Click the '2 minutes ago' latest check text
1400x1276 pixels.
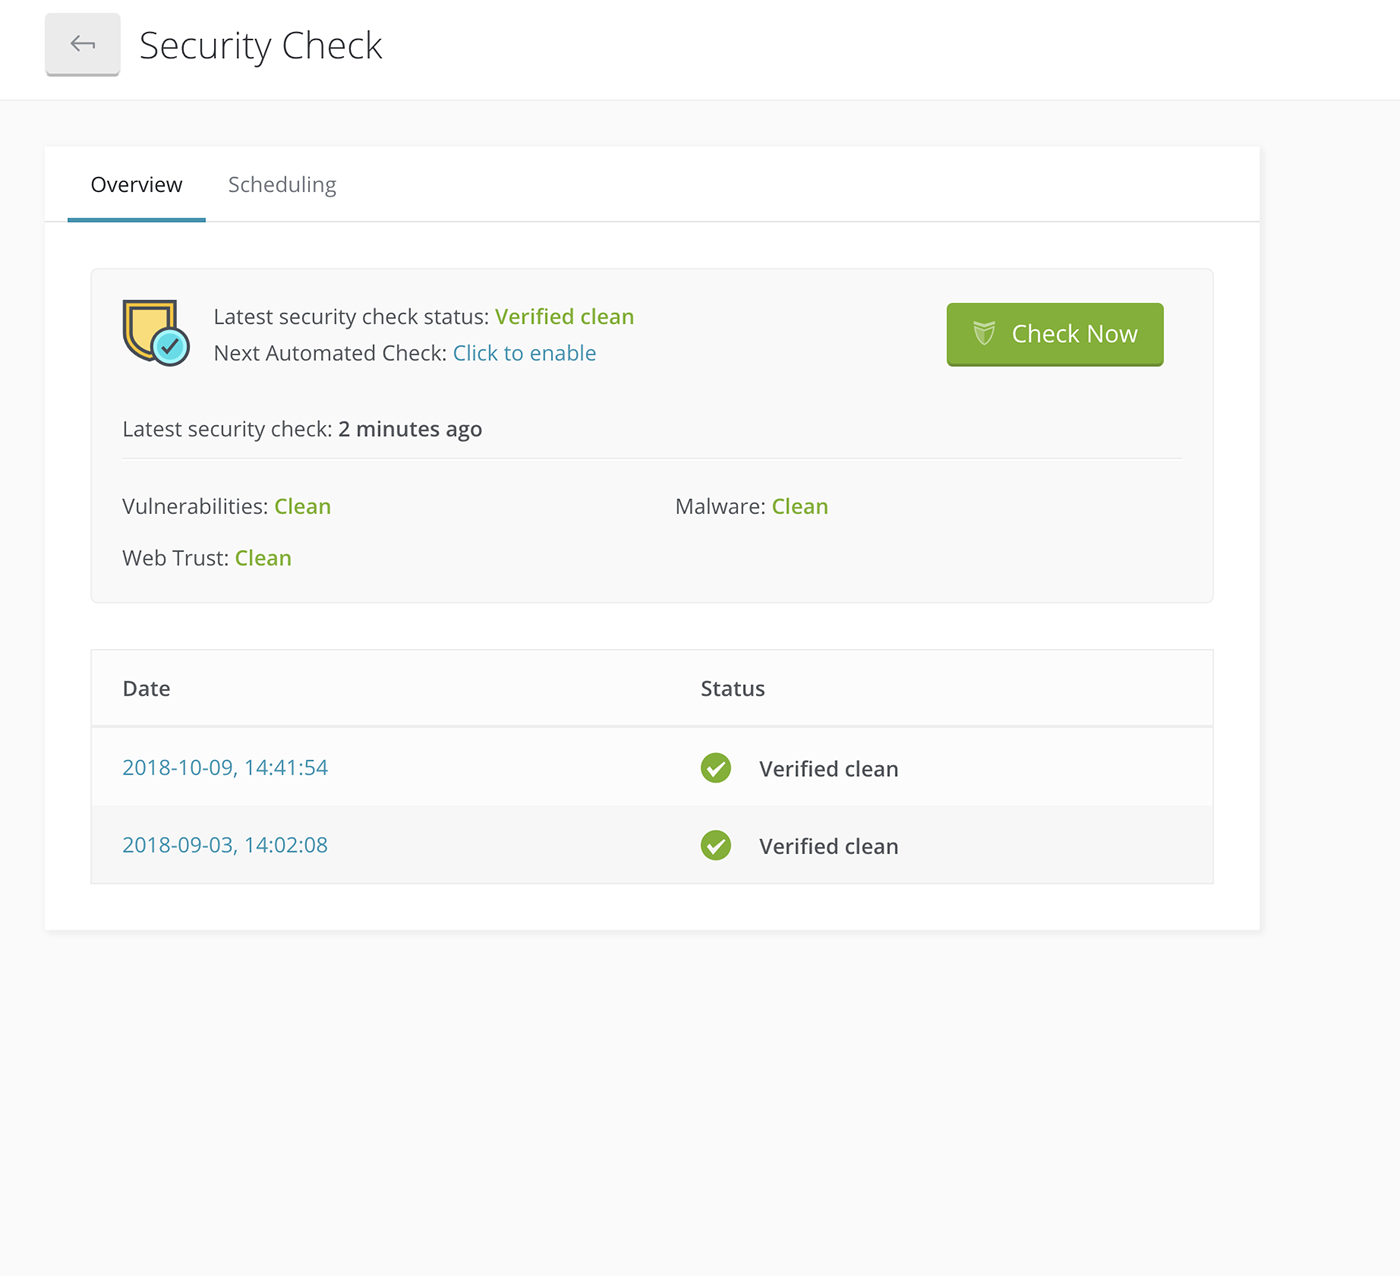pos(410,429)
